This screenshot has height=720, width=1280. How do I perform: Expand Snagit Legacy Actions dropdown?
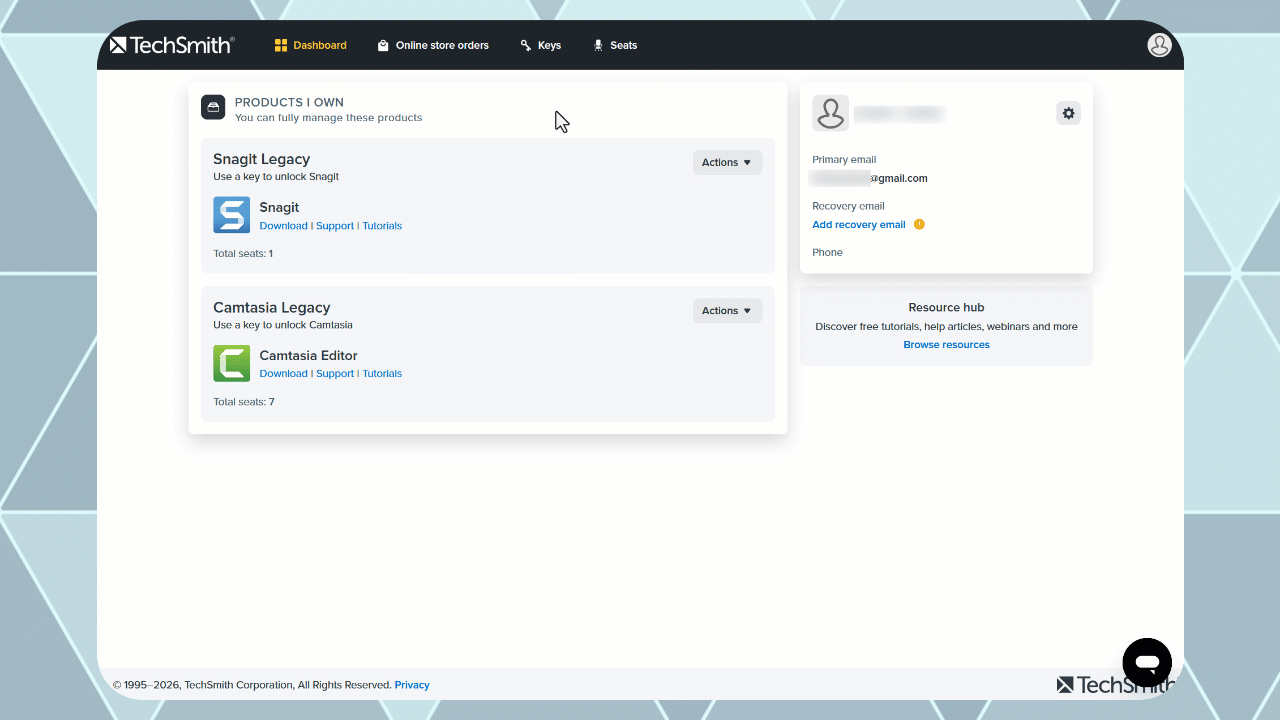click(x=727, y=162)
